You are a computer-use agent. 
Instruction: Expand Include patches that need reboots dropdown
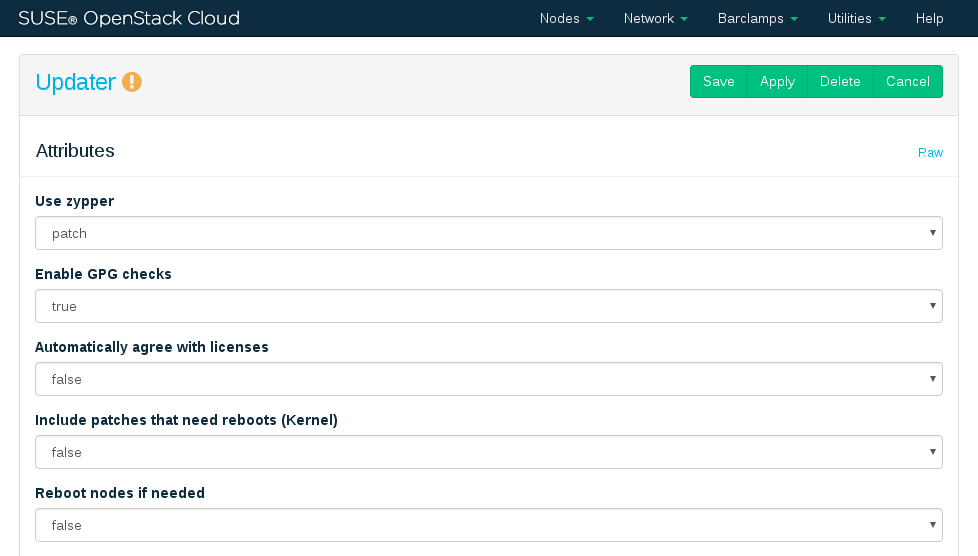pyautogui.click(x=488, y=452)
